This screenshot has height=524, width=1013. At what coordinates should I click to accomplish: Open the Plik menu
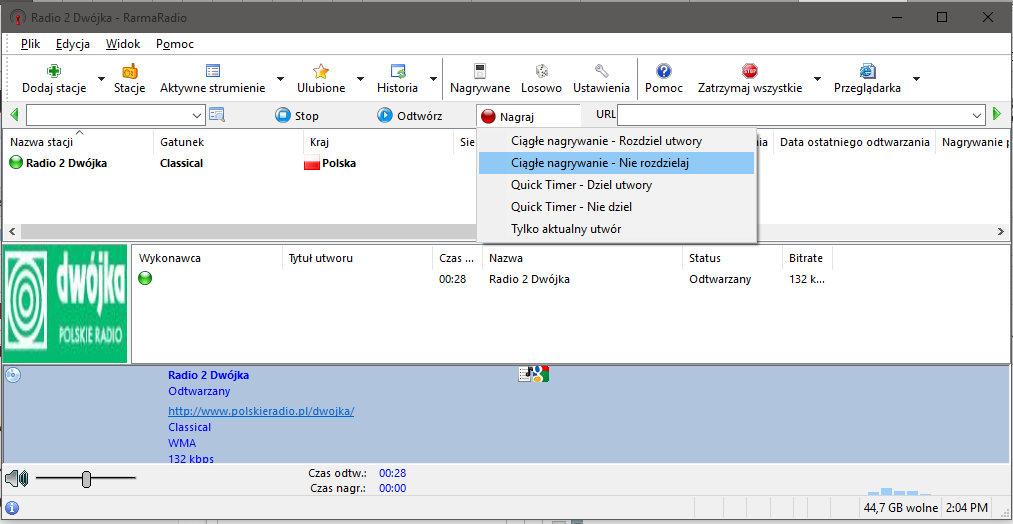click(x=30, y=44)
